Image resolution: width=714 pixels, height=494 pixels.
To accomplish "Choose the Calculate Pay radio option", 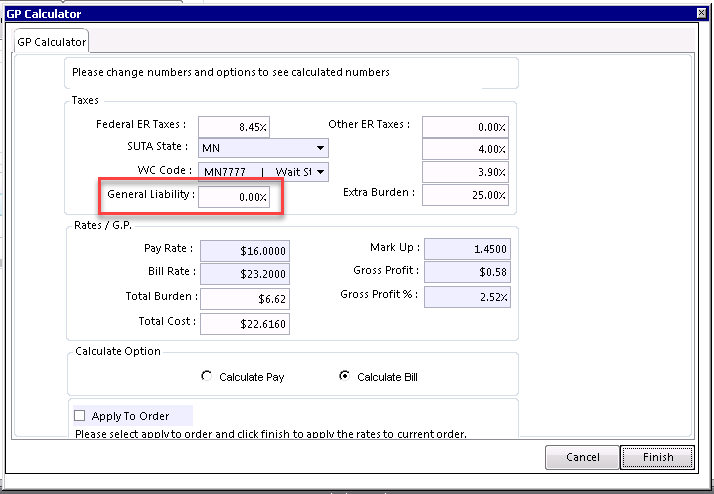I will tap(207, 377).
